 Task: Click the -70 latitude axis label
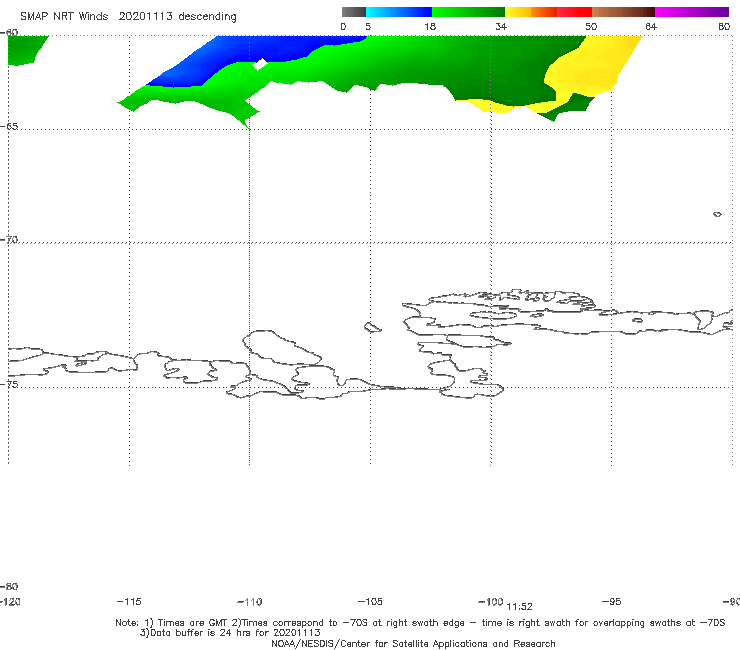point(9,239)
